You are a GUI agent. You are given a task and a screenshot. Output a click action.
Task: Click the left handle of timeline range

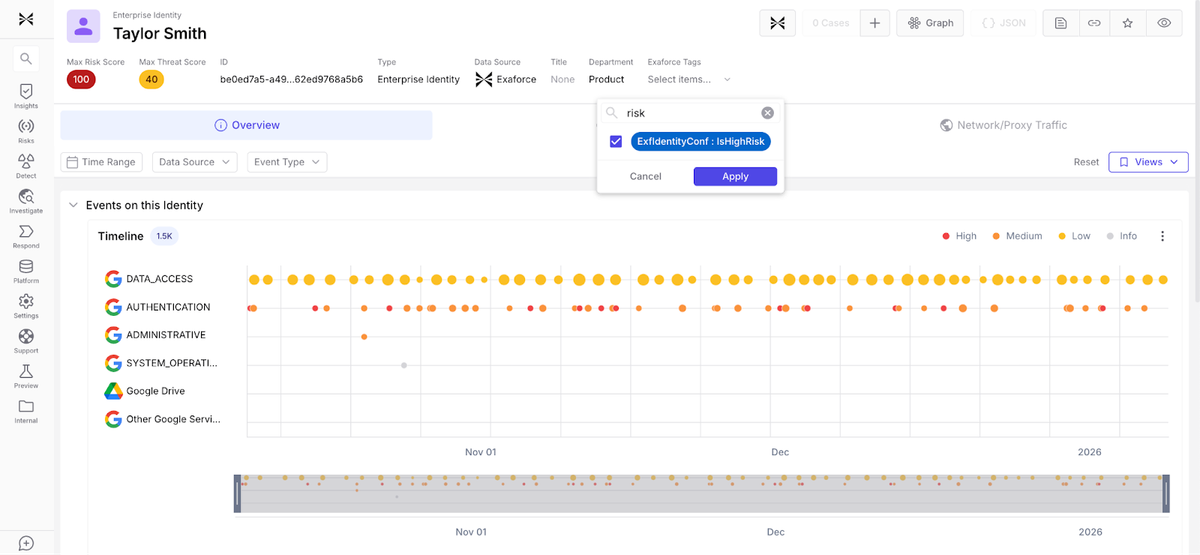(238, 495)
